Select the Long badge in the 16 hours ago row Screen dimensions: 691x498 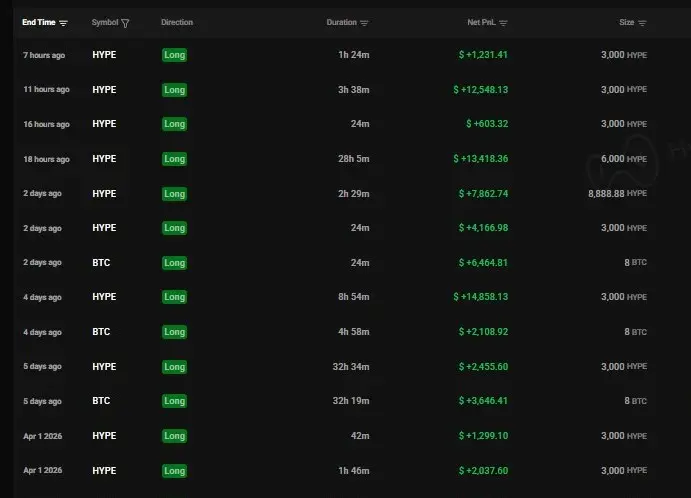point(175,124)
